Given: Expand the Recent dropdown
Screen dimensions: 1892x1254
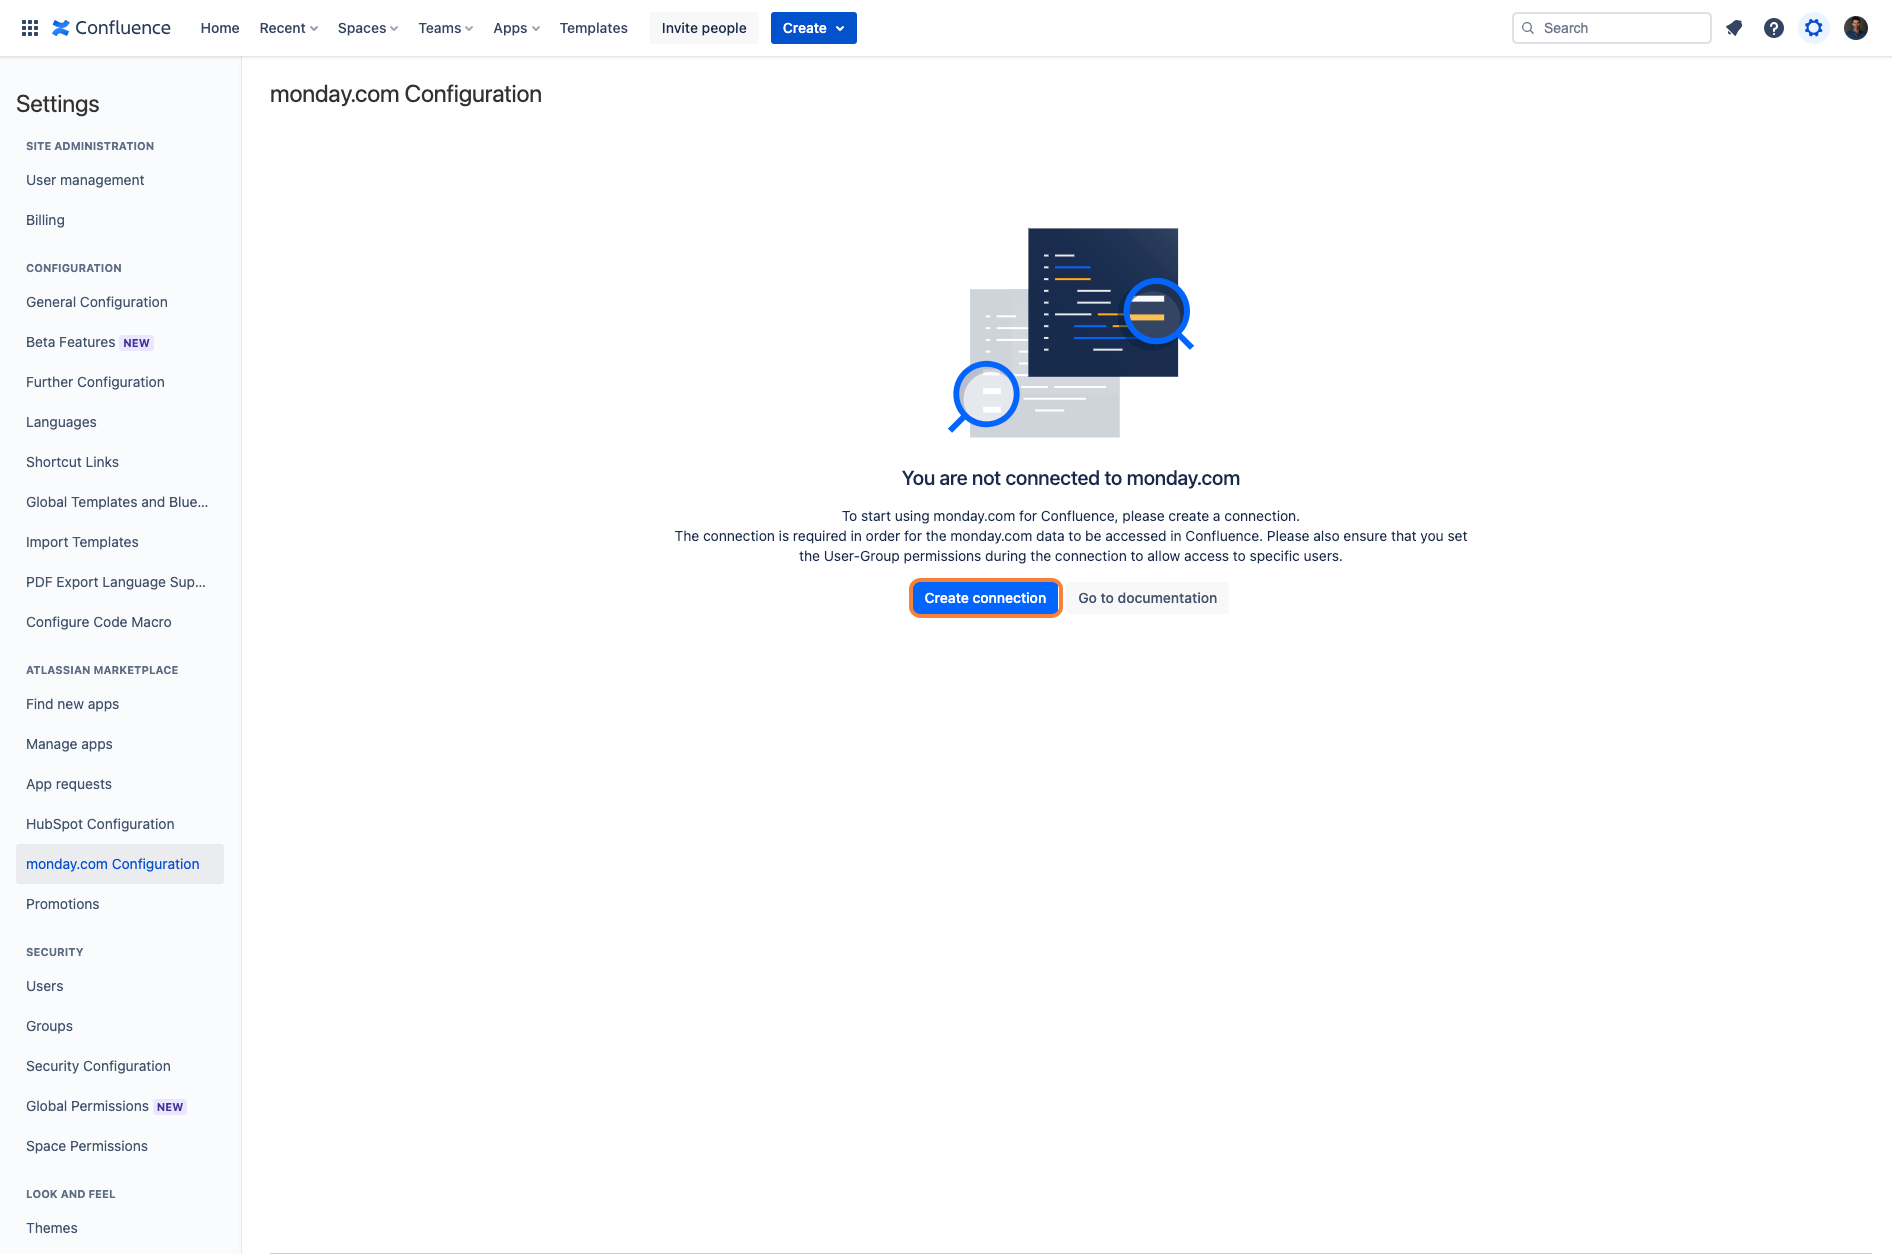Looking at the screenshot, I should click(x=288, y=28).
